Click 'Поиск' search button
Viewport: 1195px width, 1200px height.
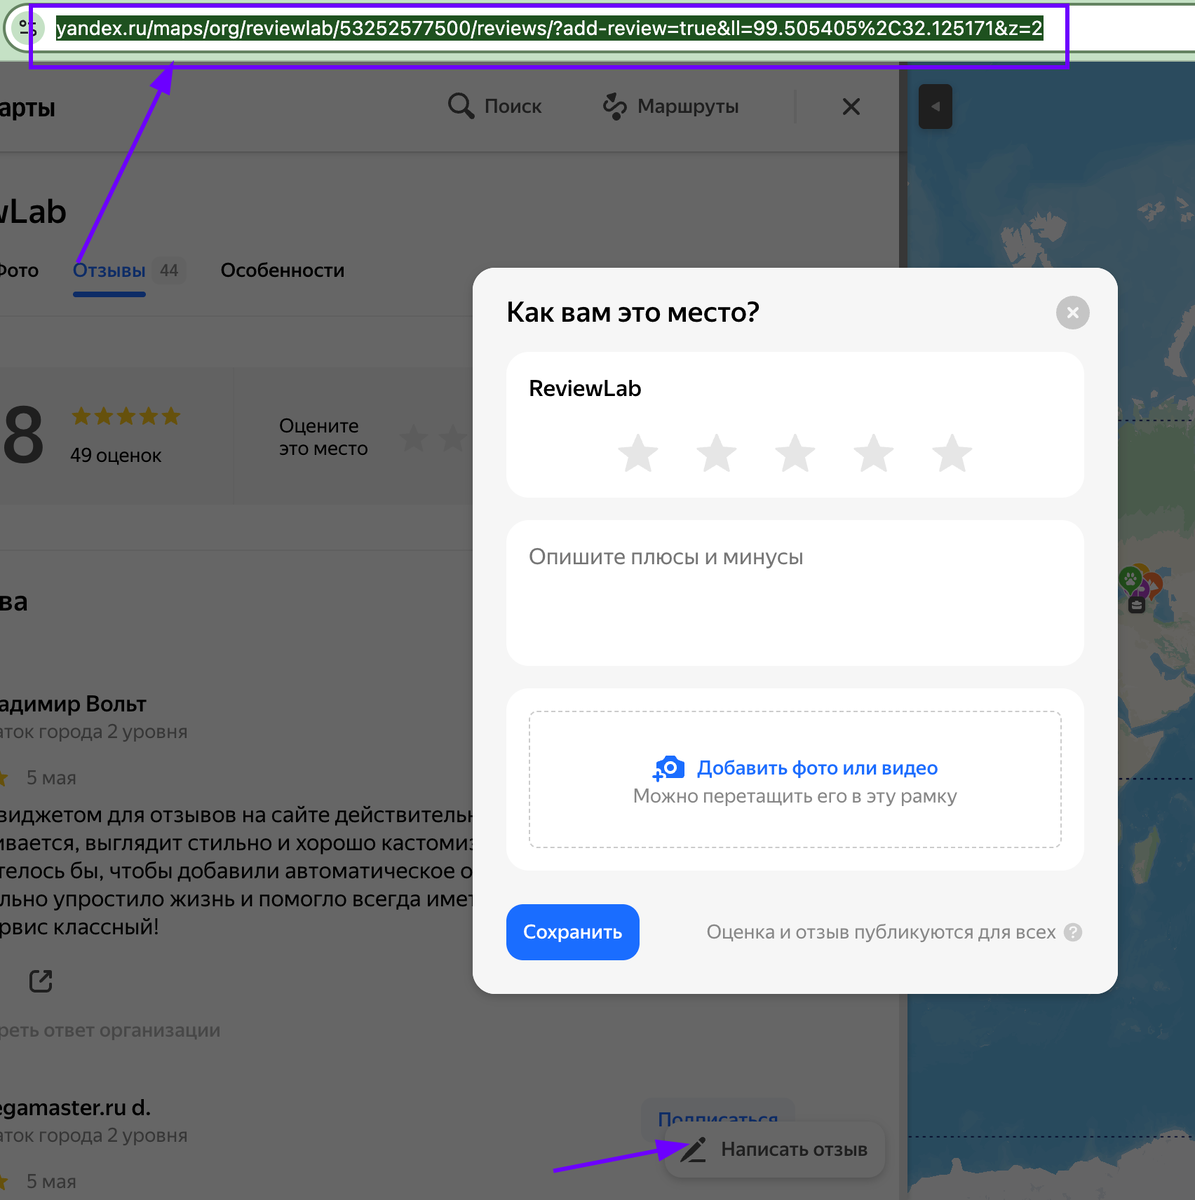coord(495,106)
